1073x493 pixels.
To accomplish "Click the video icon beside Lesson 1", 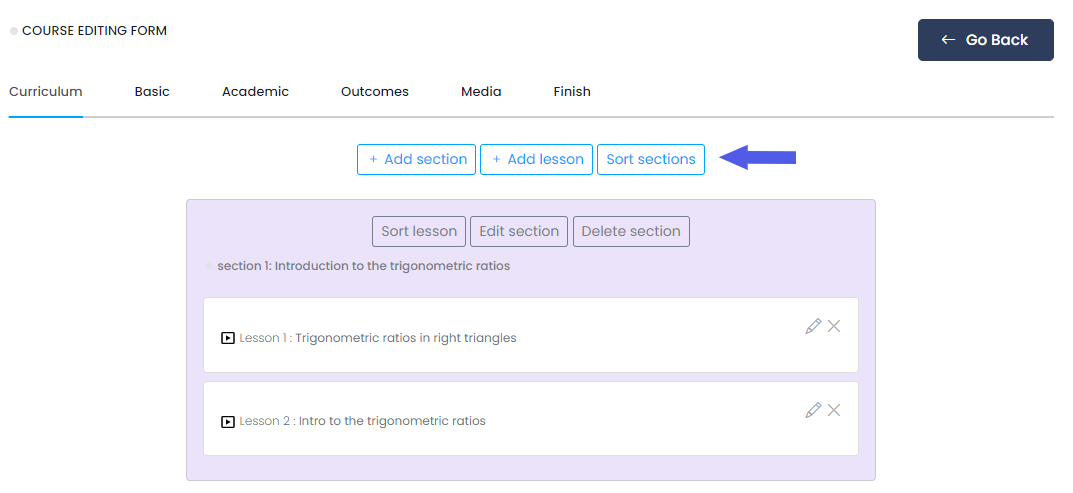I will tap(228, 338).
